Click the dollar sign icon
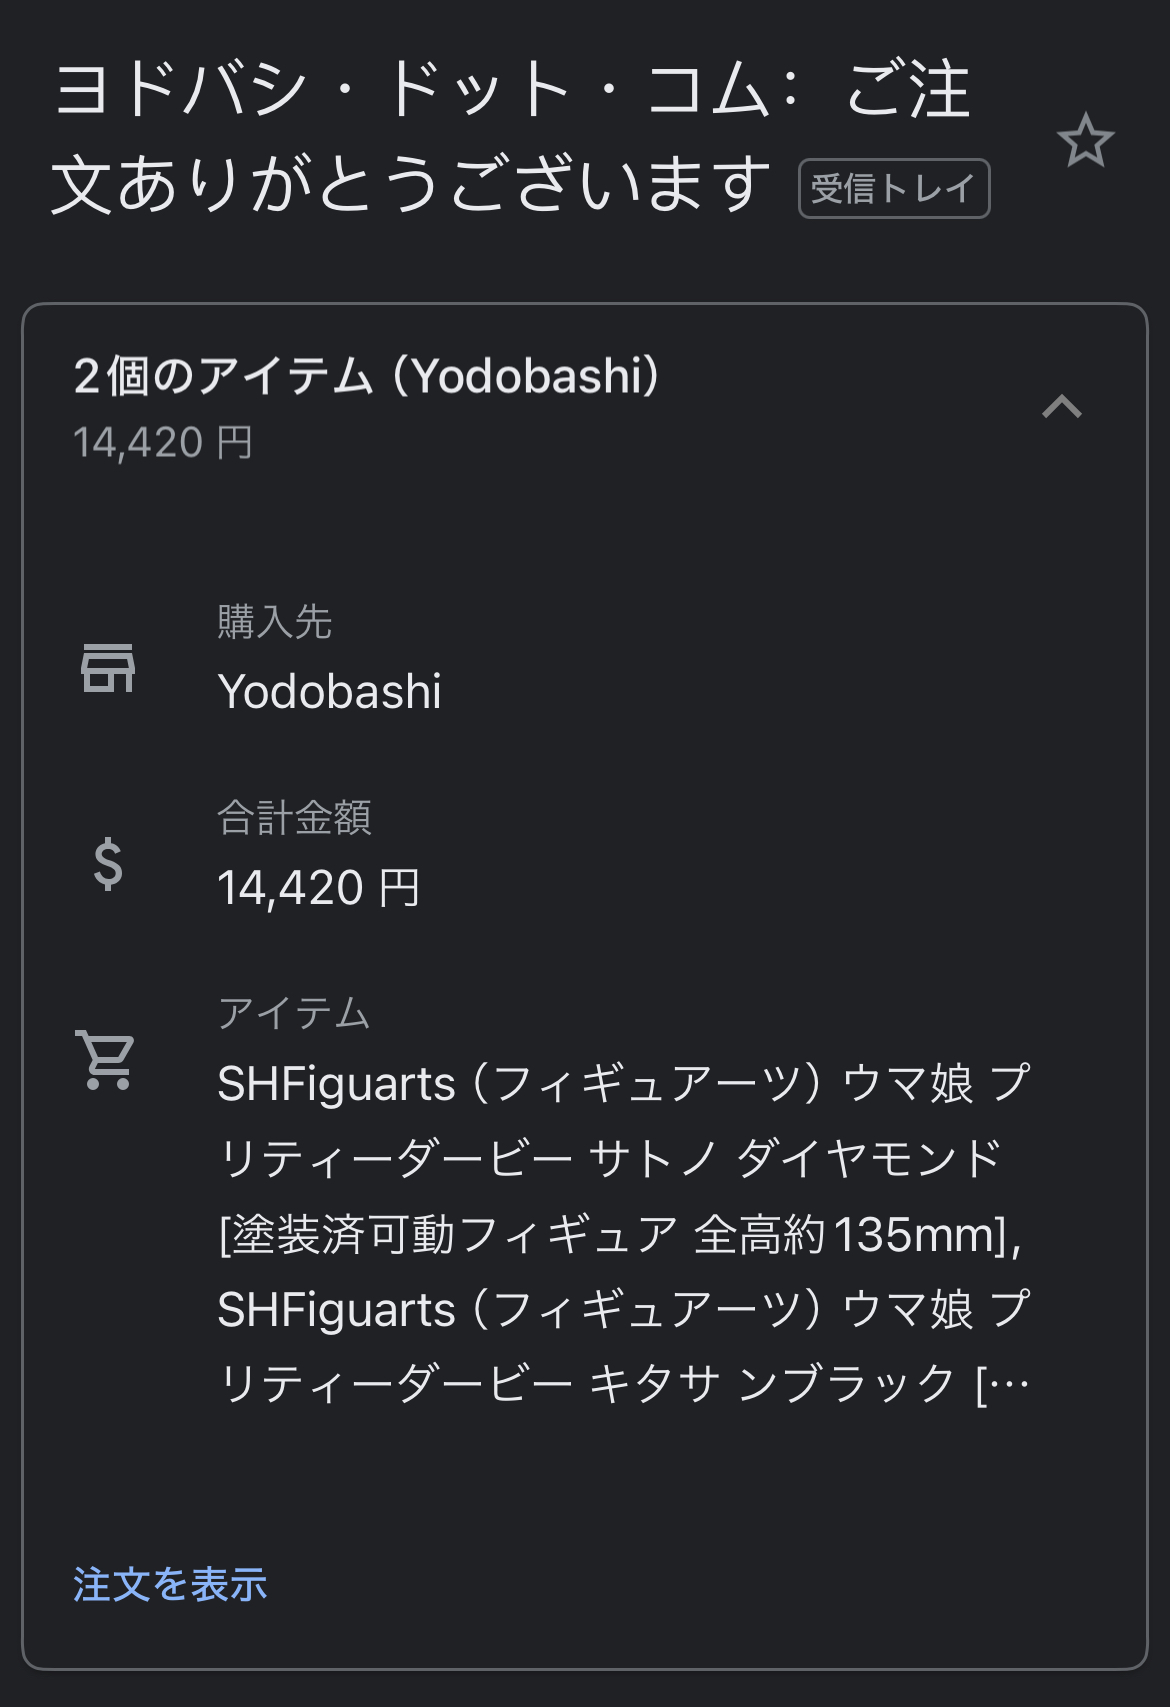This screenshot has height=1707, width=1170. click(108, 865)
